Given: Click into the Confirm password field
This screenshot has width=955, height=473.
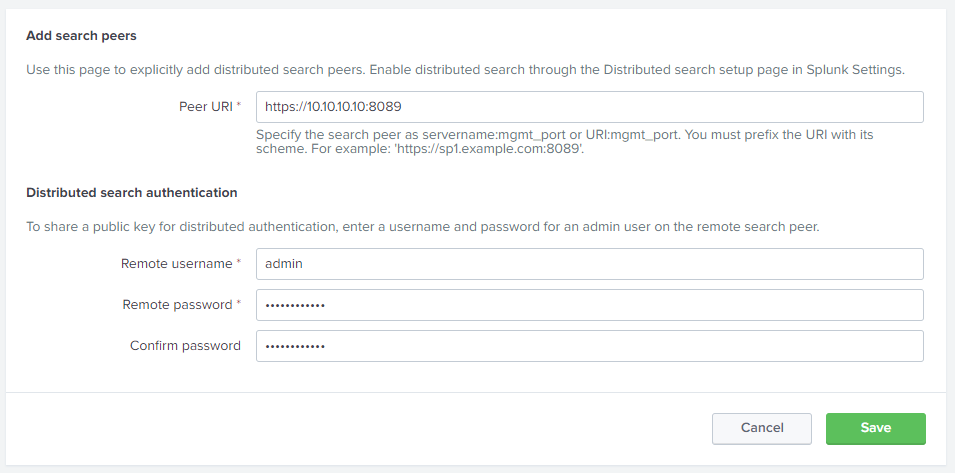Looking at the screenshot, I should click(589, 346).
